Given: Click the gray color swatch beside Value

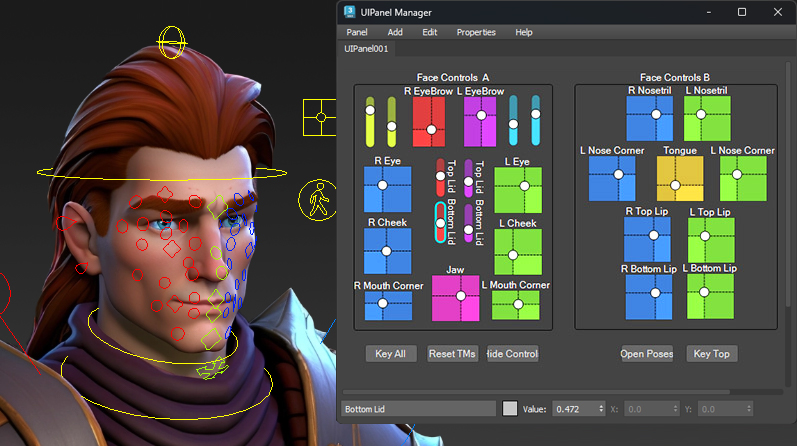Looking at the screenshot, I should pyautogui.click(x=509, y=408).
